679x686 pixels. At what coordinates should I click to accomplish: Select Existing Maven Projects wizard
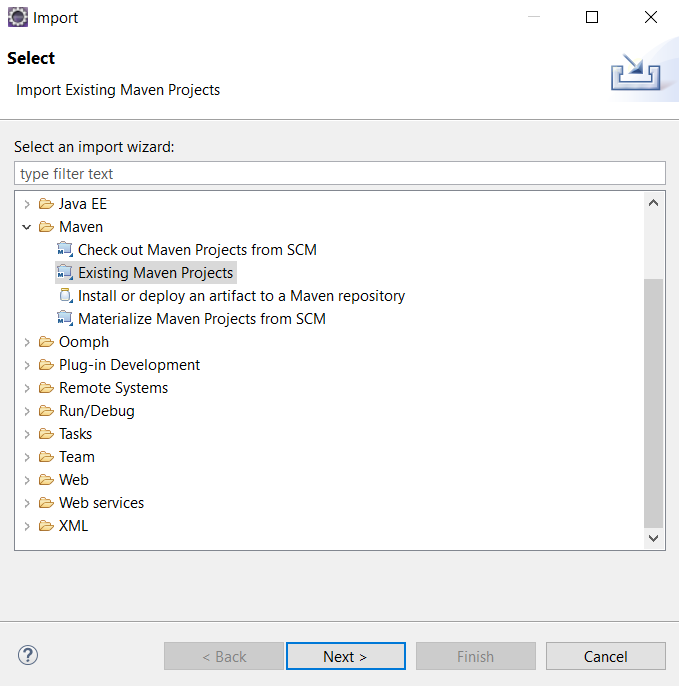(x=155, y=273)
